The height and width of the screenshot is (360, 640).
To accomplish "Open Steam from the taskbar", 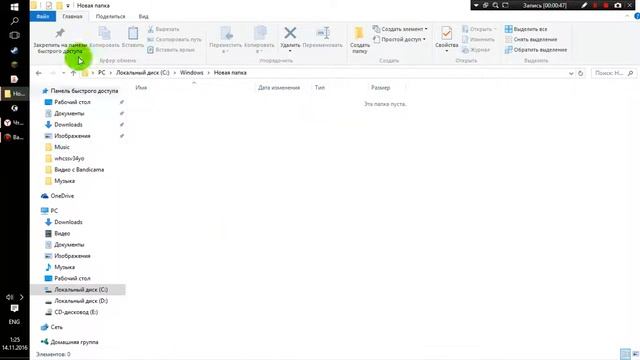I will (14, 51).
